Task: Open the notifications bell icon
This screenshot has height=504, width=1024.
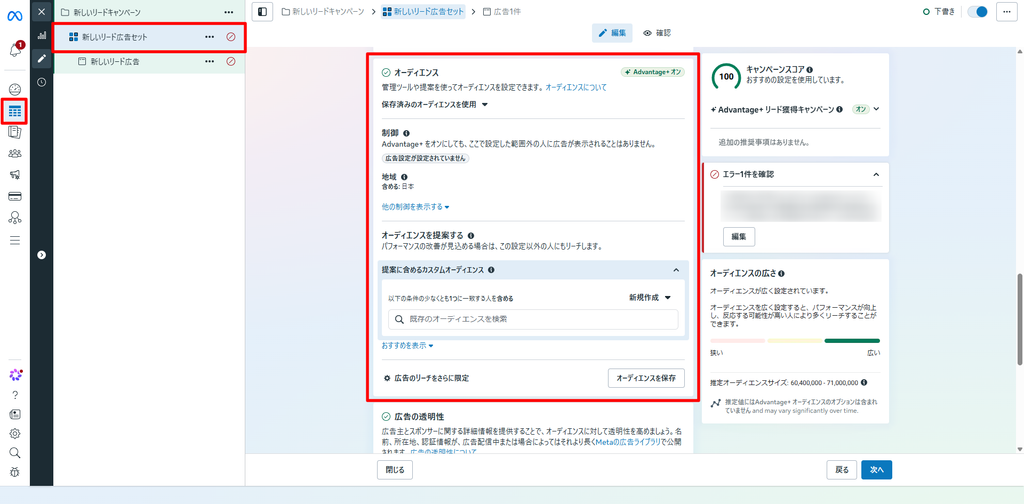Action: click(x=16, y=50)
